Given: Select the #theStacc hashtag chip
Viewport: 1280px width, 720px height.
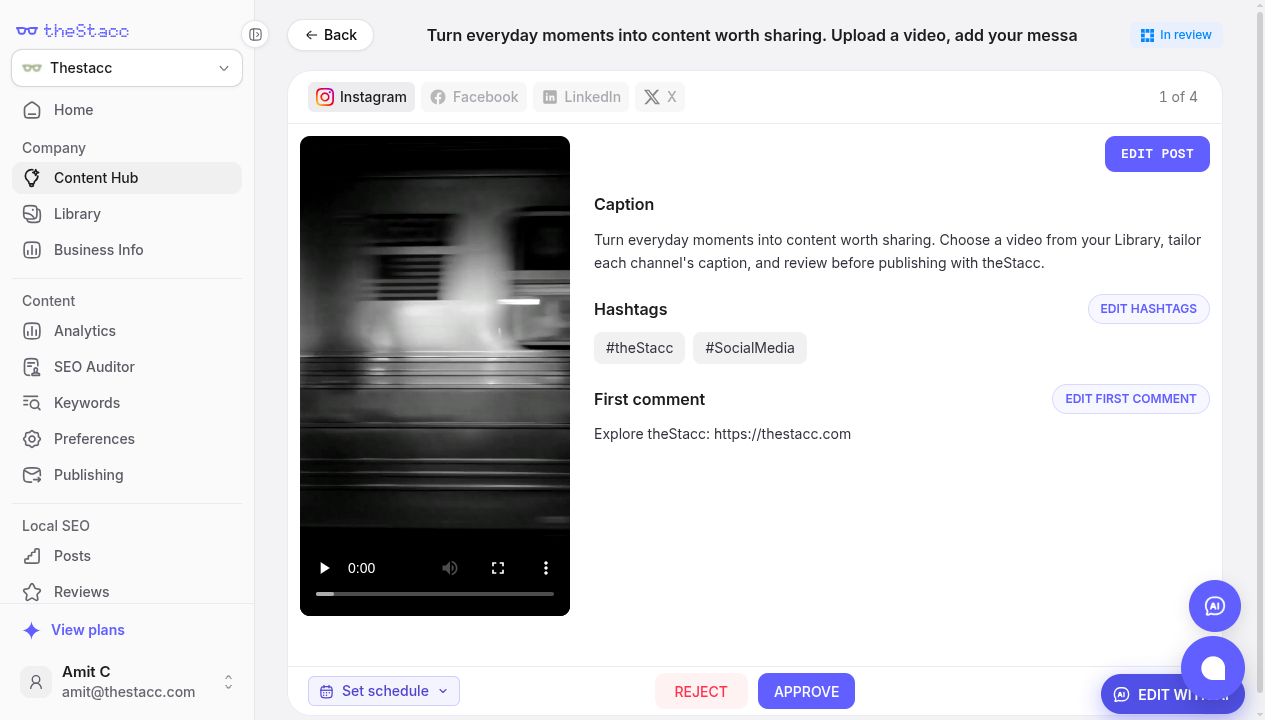Looking at the screenshot, I should coord(640,348).
